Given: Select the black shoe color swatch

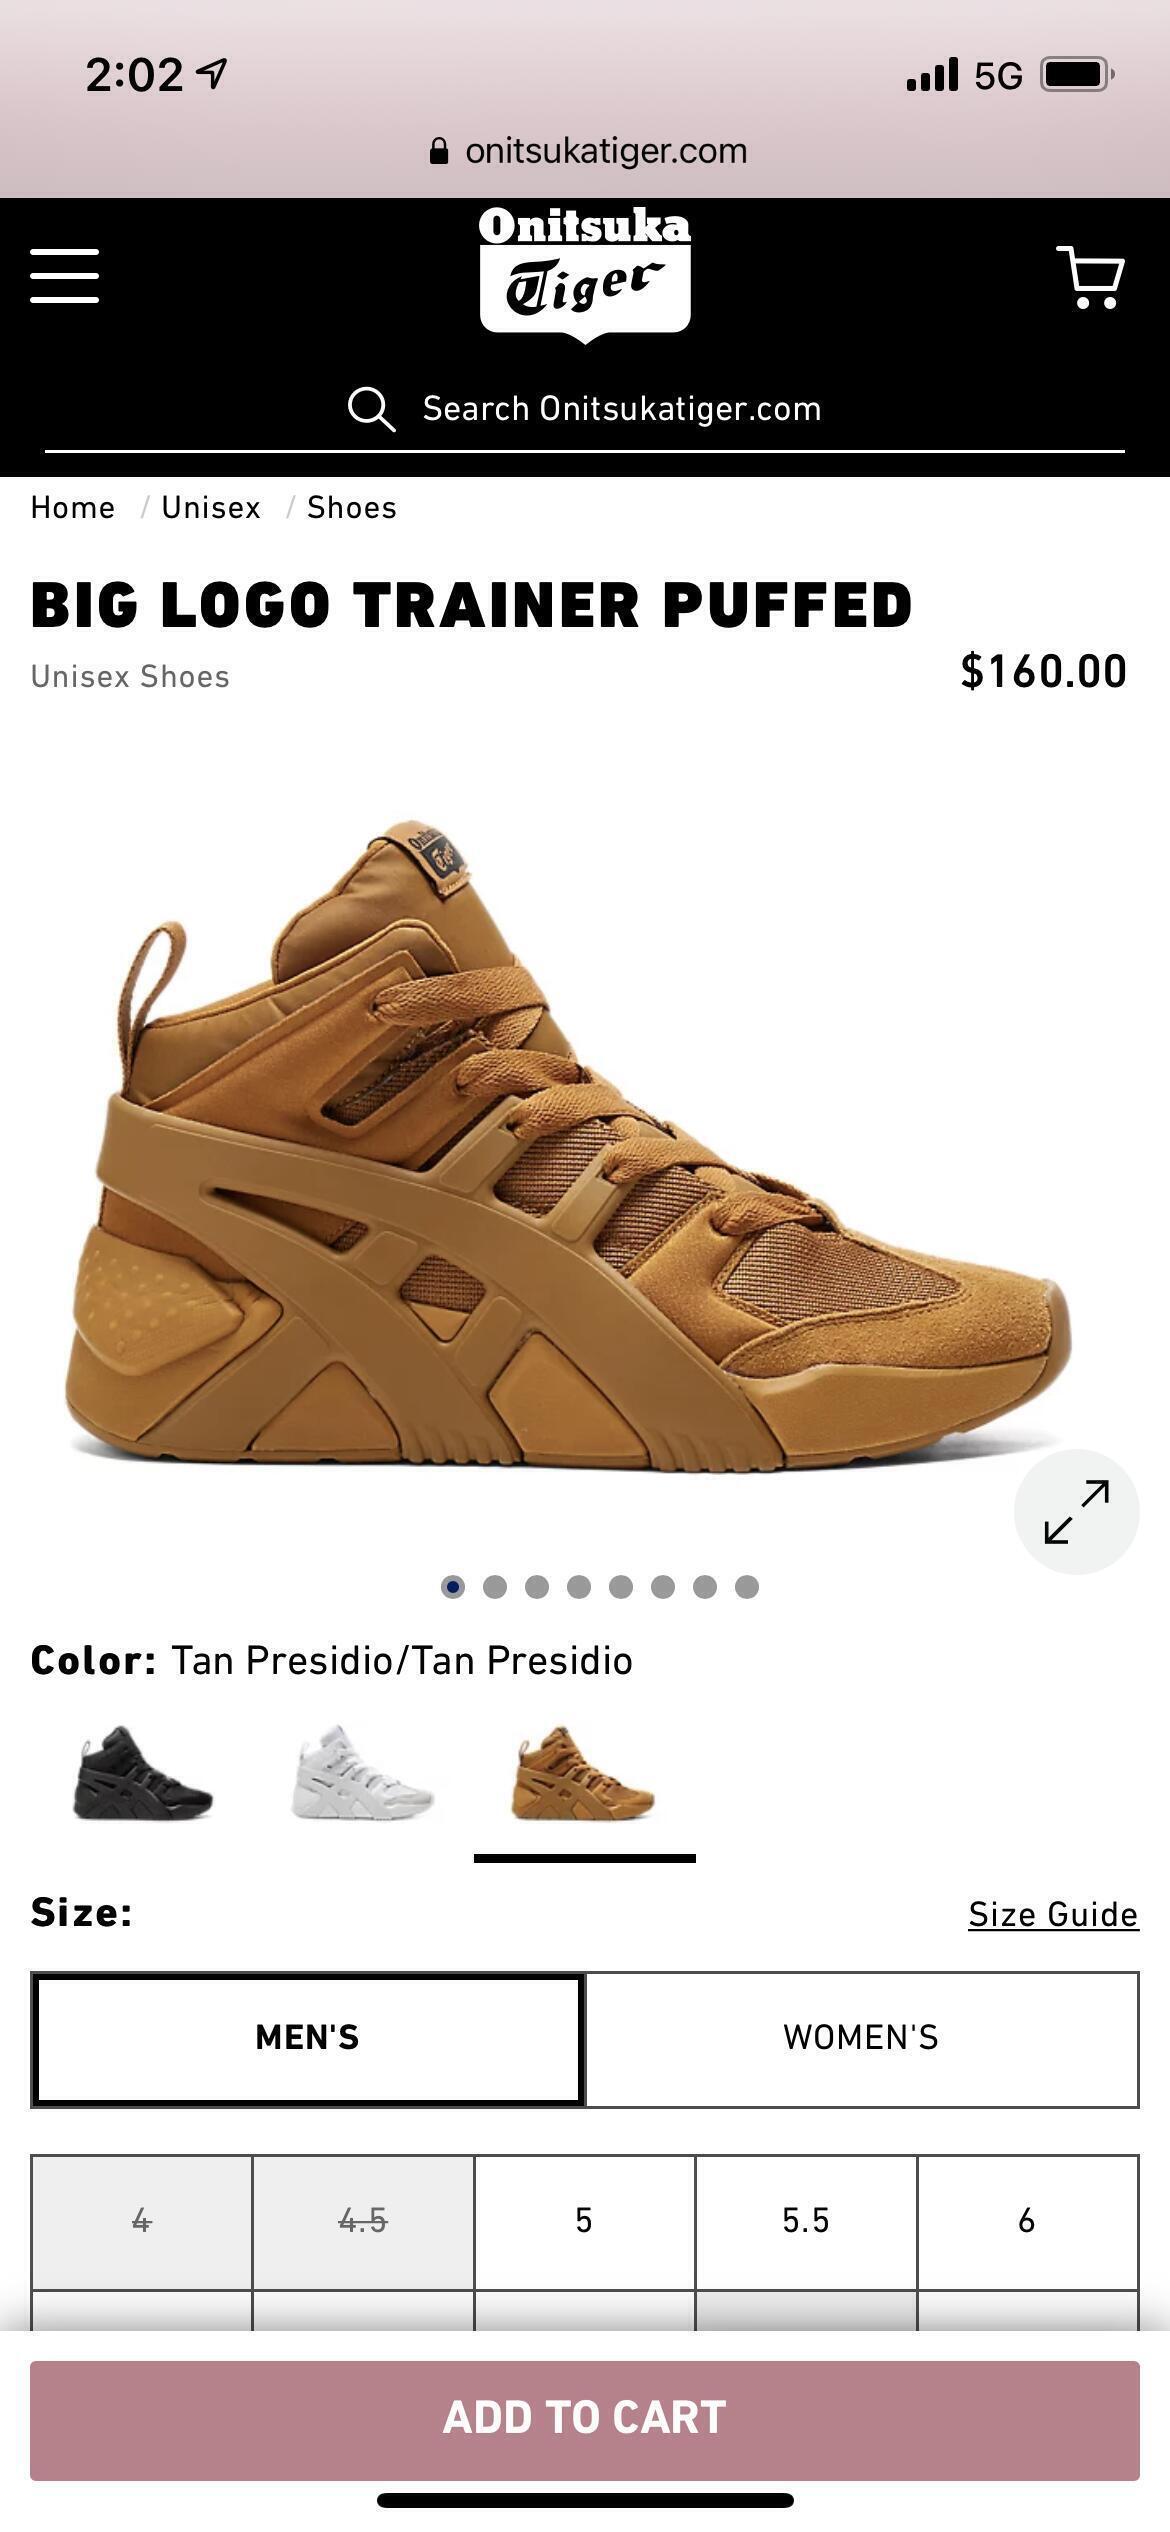Looking at the screenshot, I should point(142,1773).
